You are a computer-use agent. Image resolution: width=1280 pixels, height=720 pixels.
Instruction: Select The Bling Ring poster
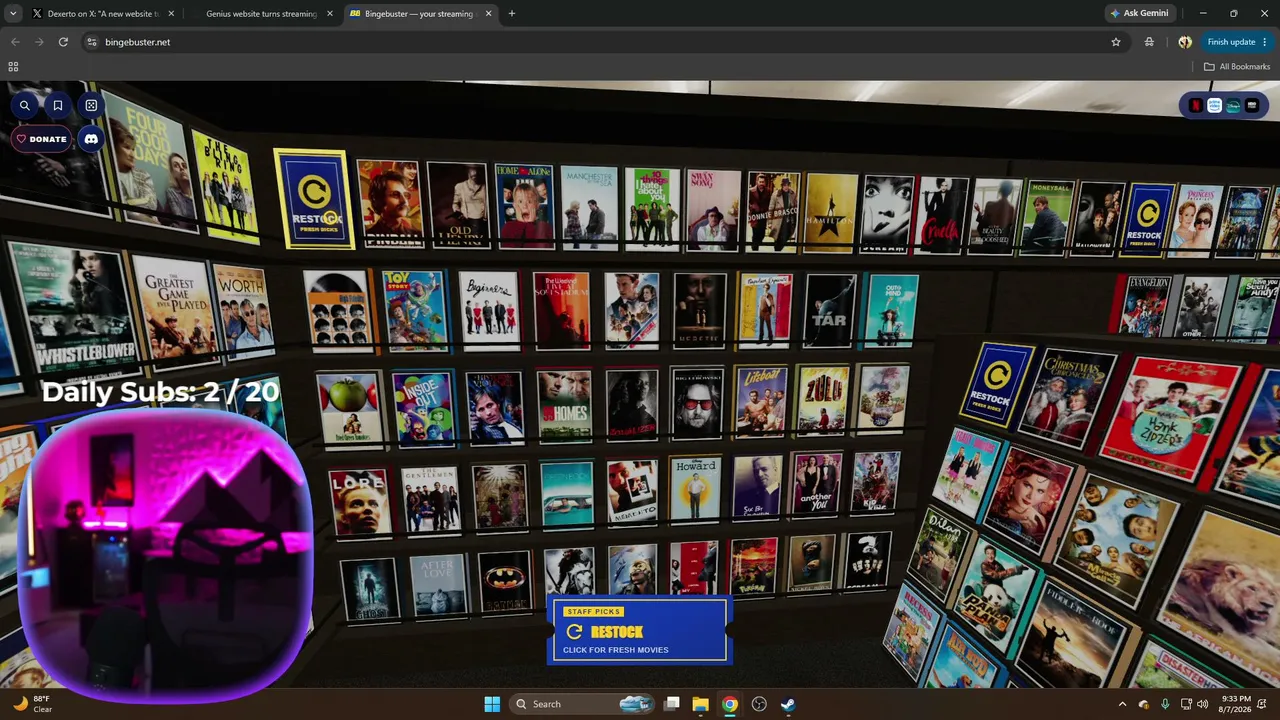224,186
